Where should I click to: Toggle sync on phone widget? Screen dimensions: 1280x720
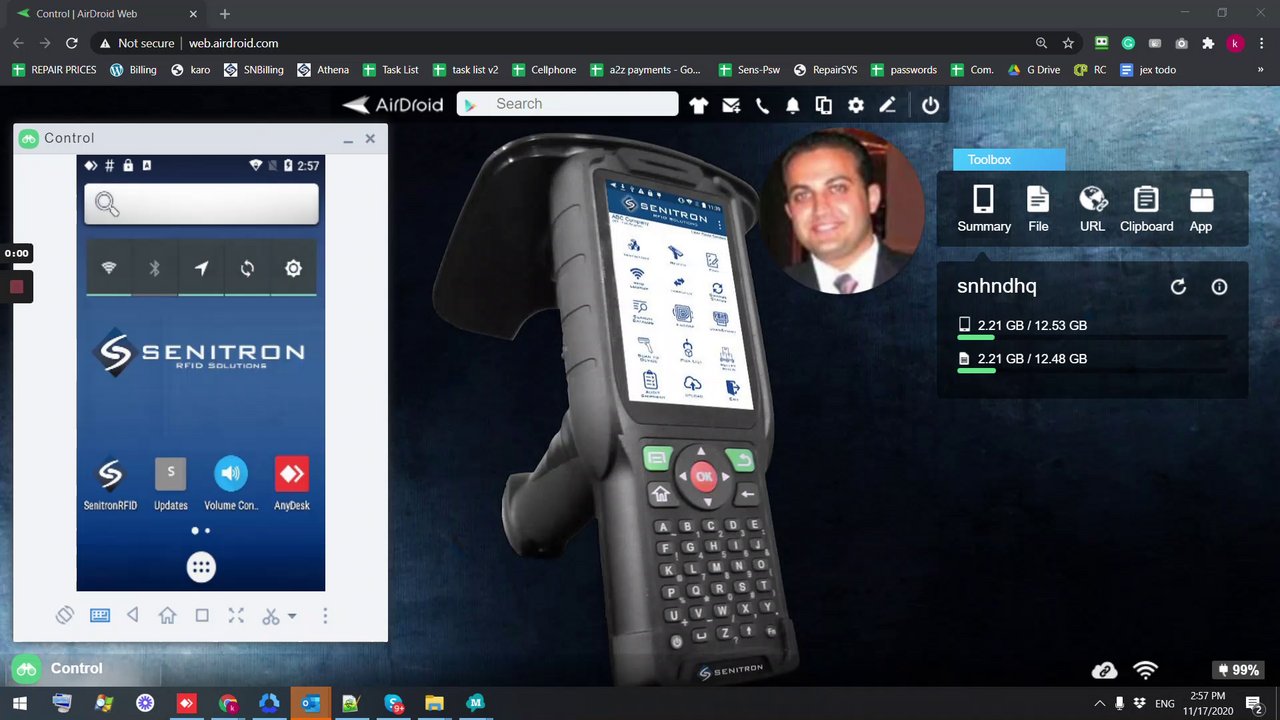pyautogui.click(x=247, y=268)
